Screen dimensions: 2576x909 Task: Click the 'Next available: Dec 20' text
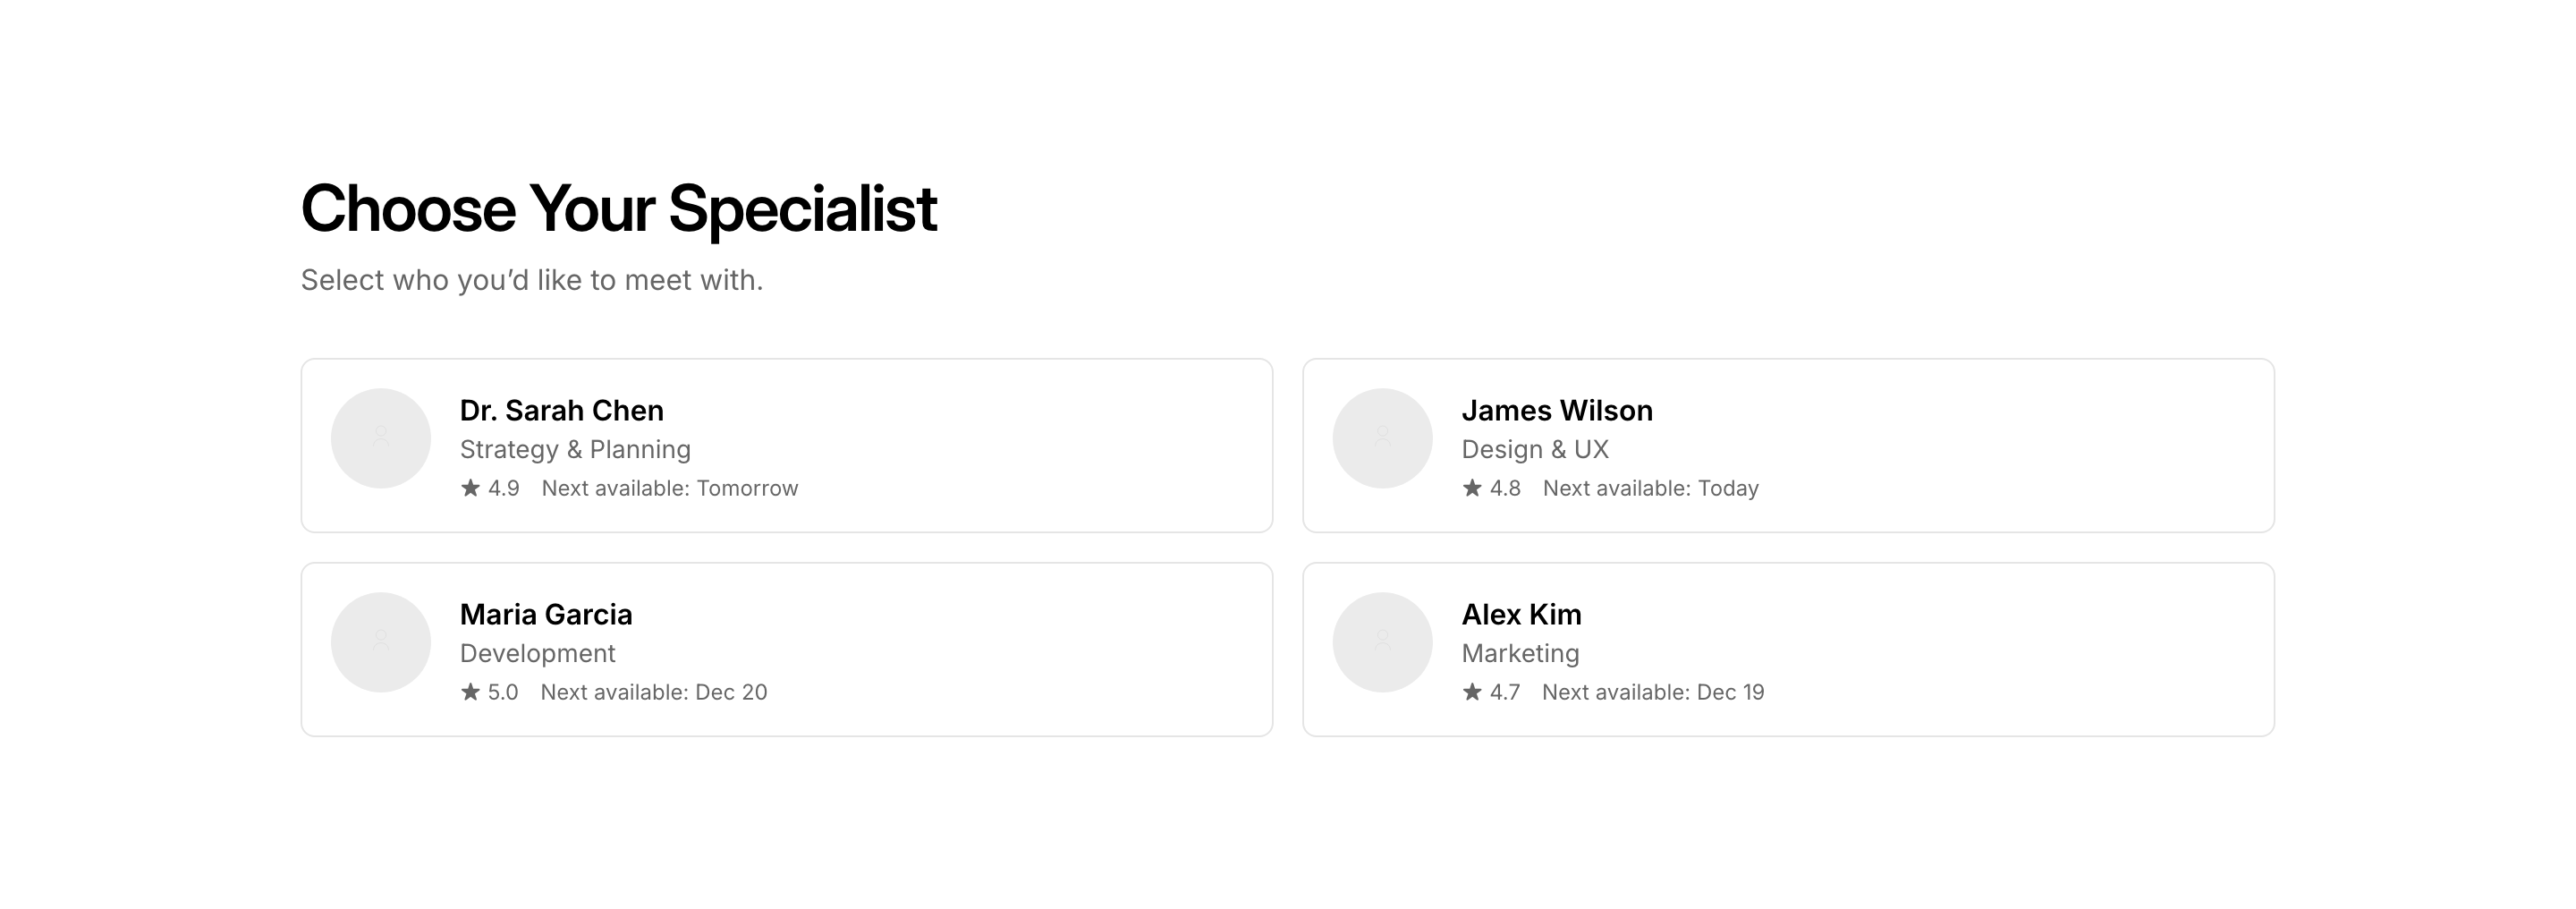(x=654, y=693)
